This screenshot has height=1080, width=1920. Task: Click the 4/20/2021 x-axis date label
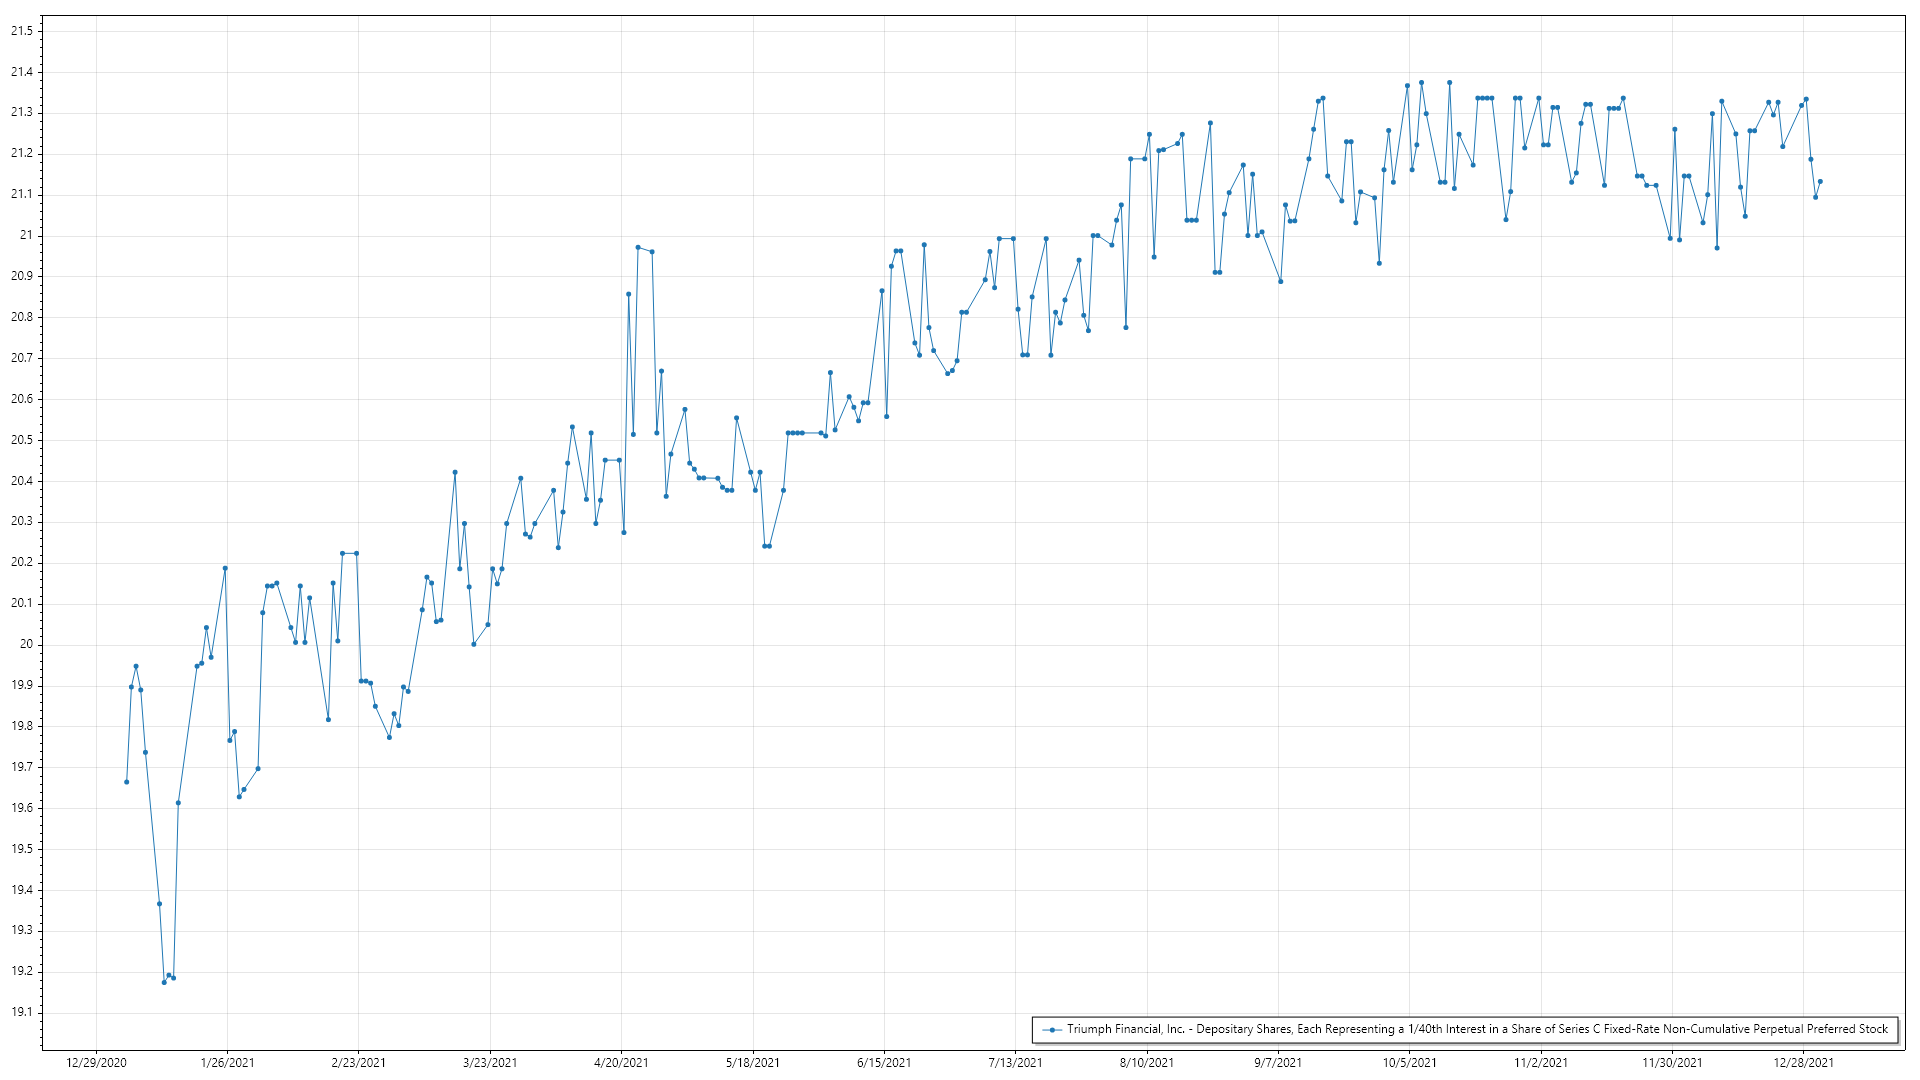pos(621,1062)
